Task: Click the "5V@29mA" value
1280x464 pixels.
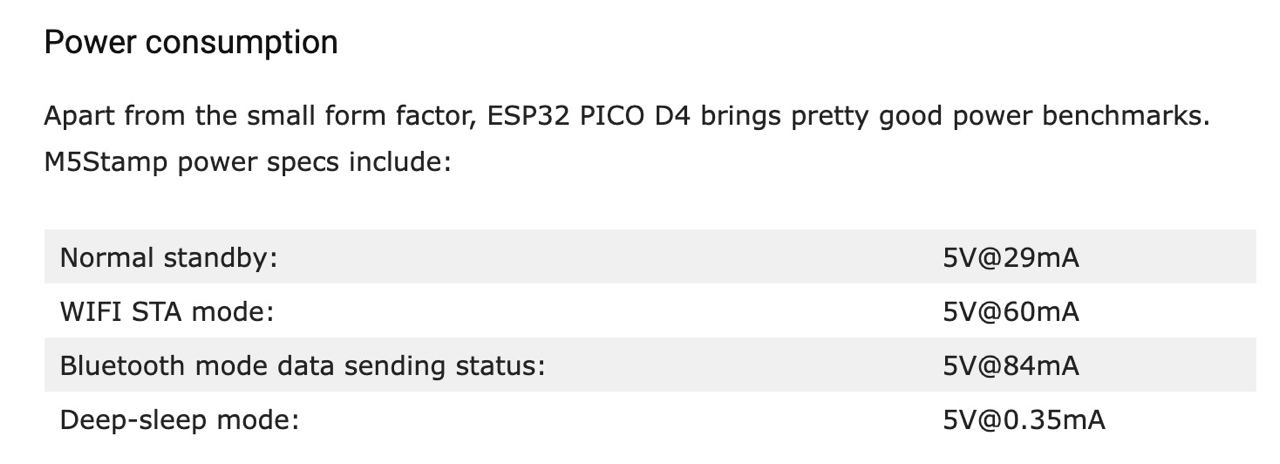Action: pyautogui.click(x=1011, y=258)
